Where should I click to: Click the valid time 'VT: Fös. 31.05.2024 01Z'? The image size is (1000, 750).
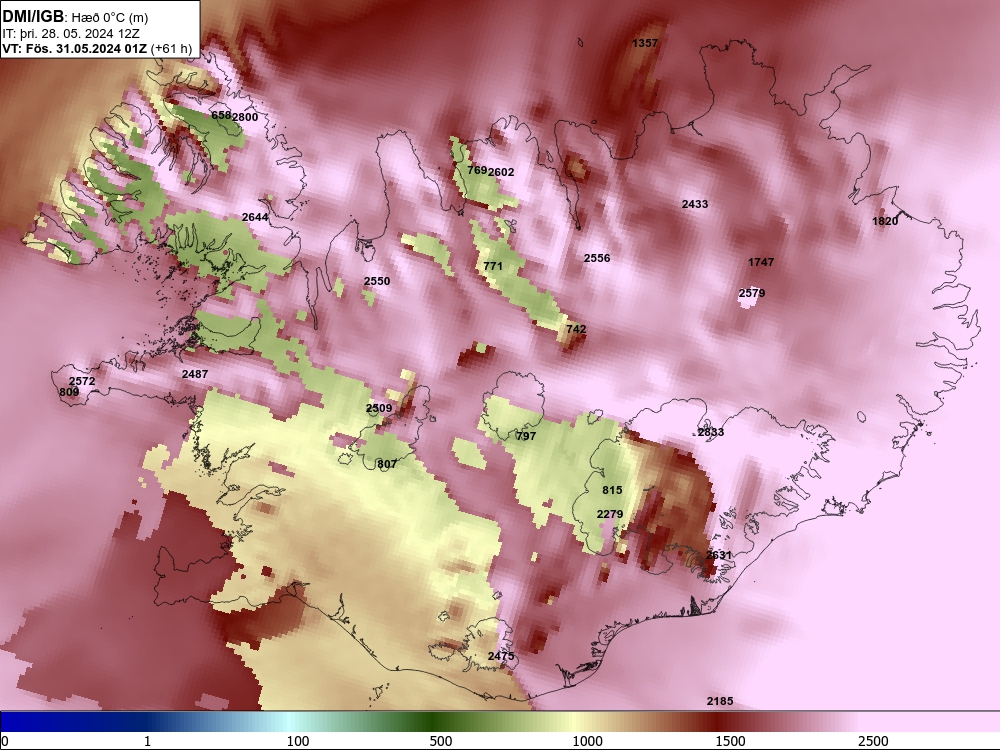[x=75, y=48]
